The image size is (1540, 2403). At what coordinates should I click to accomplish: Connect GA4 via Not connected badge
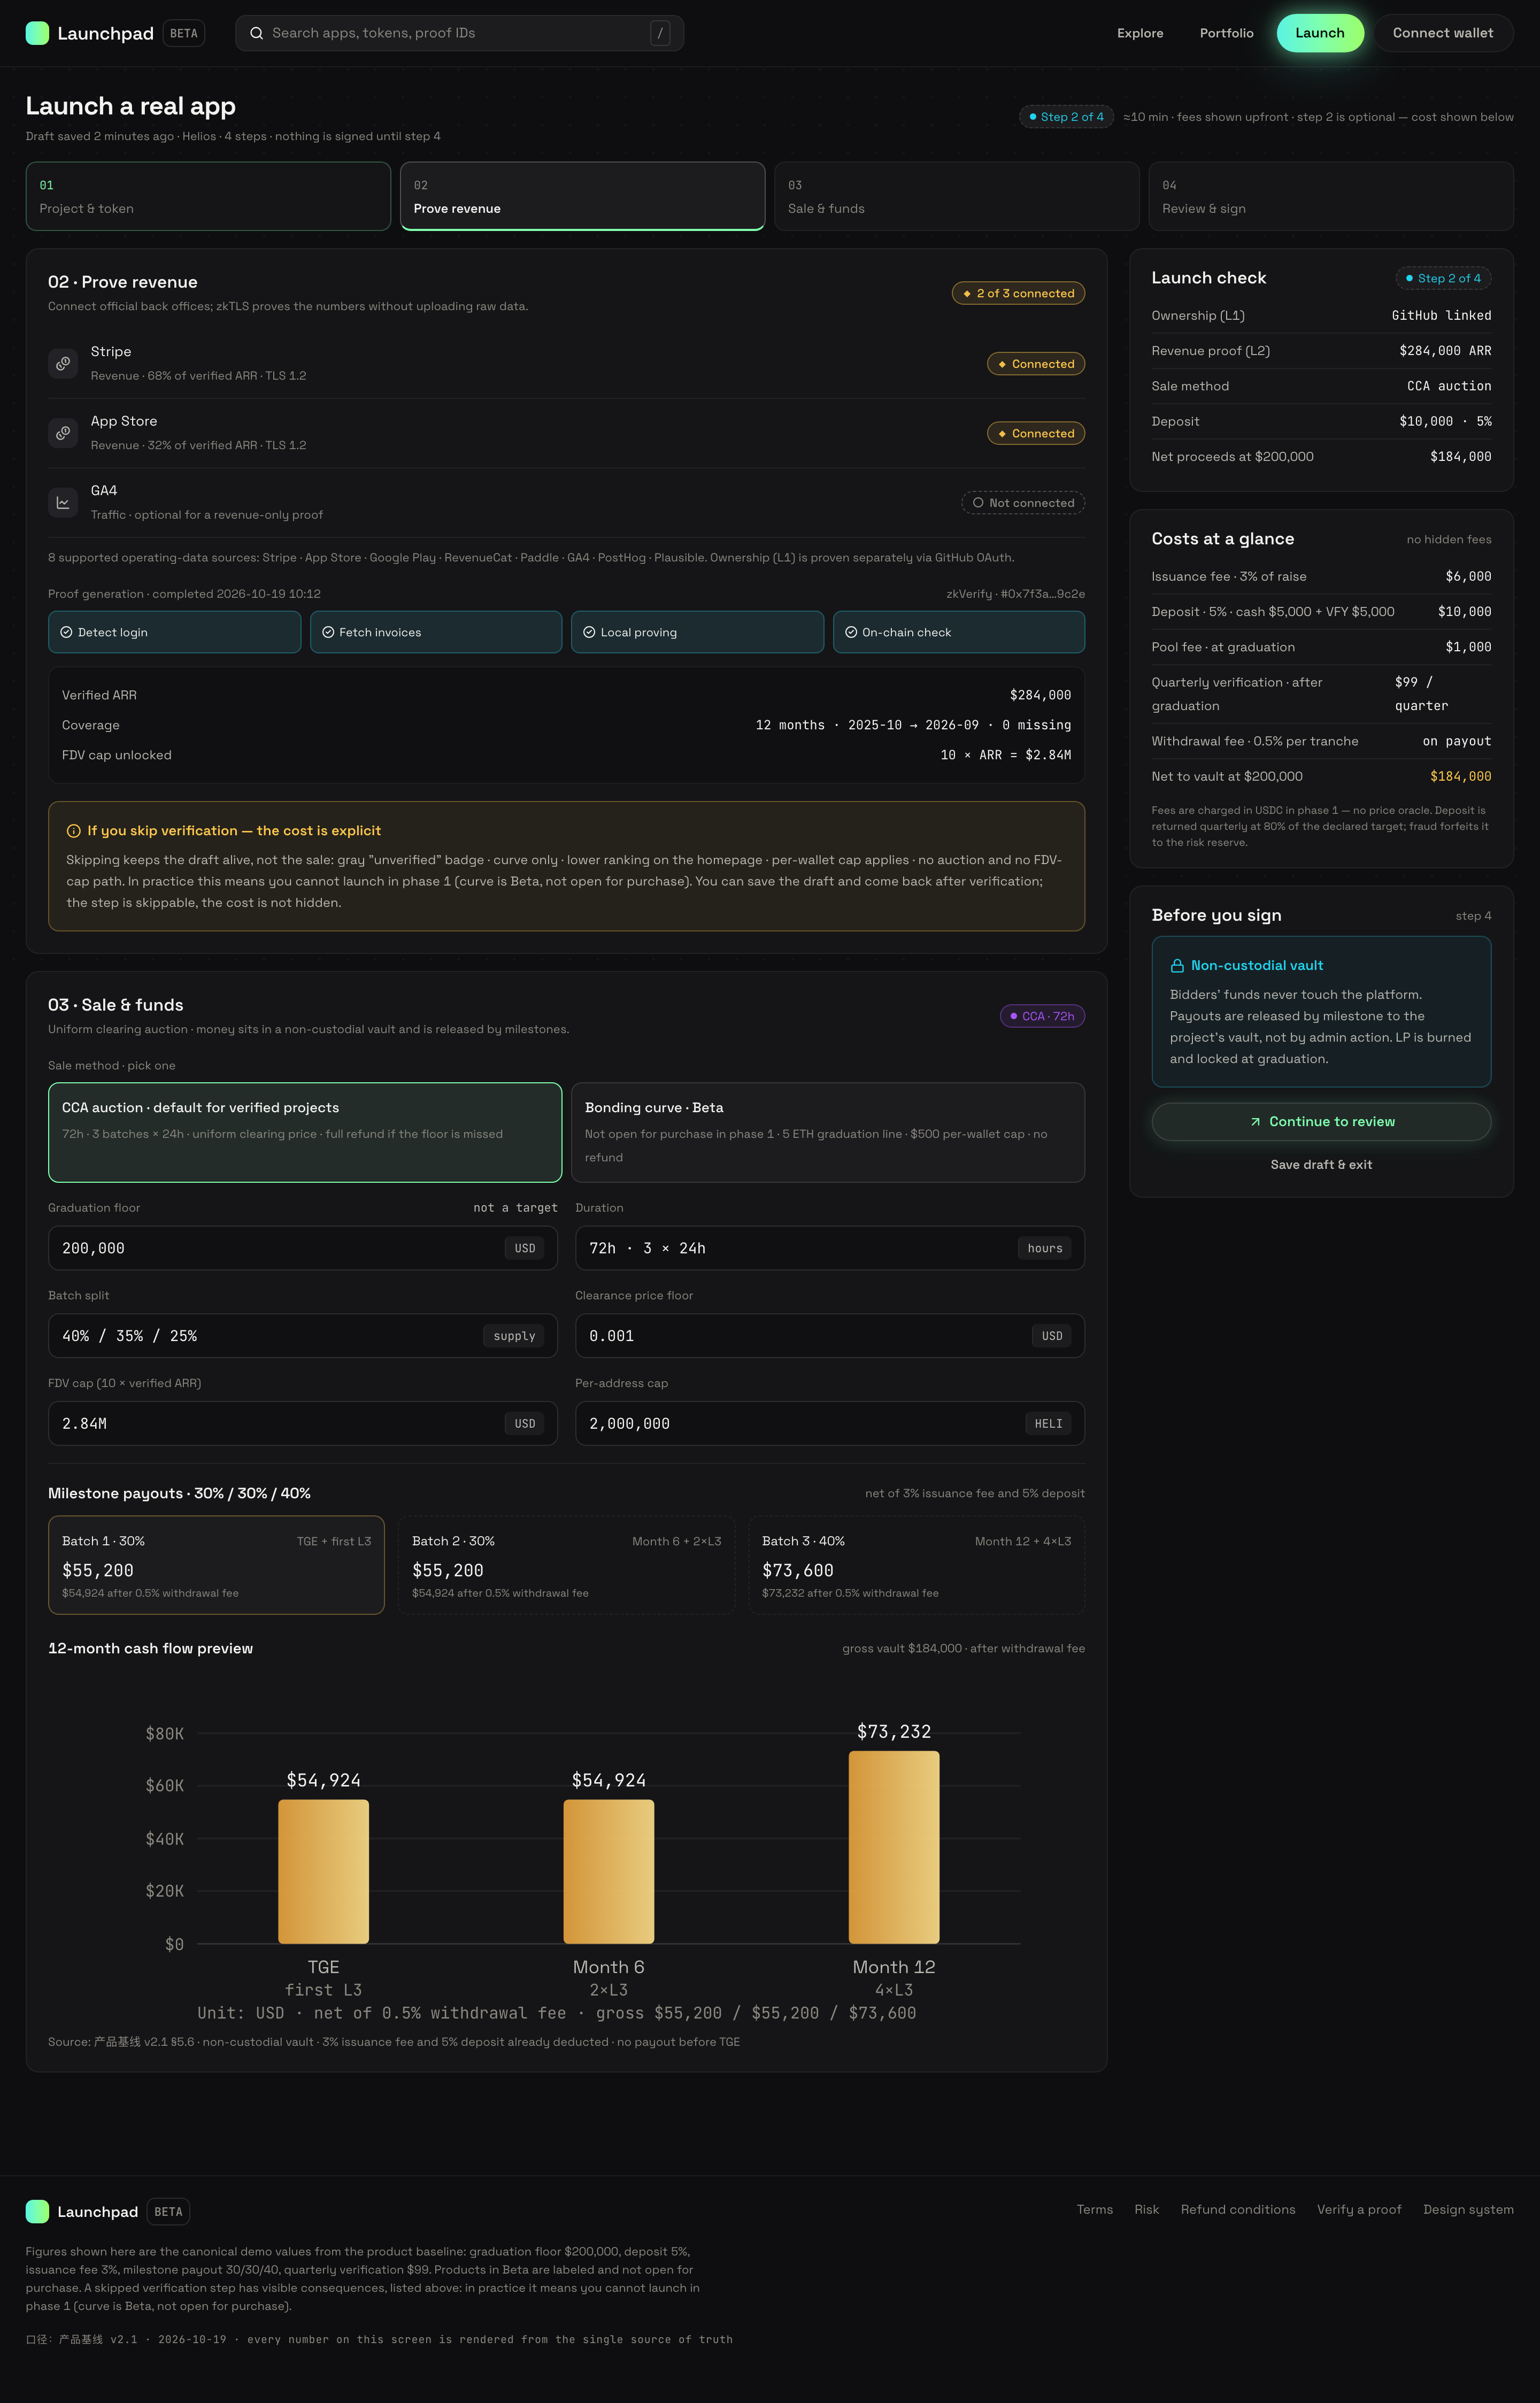tap(1023, 503)
